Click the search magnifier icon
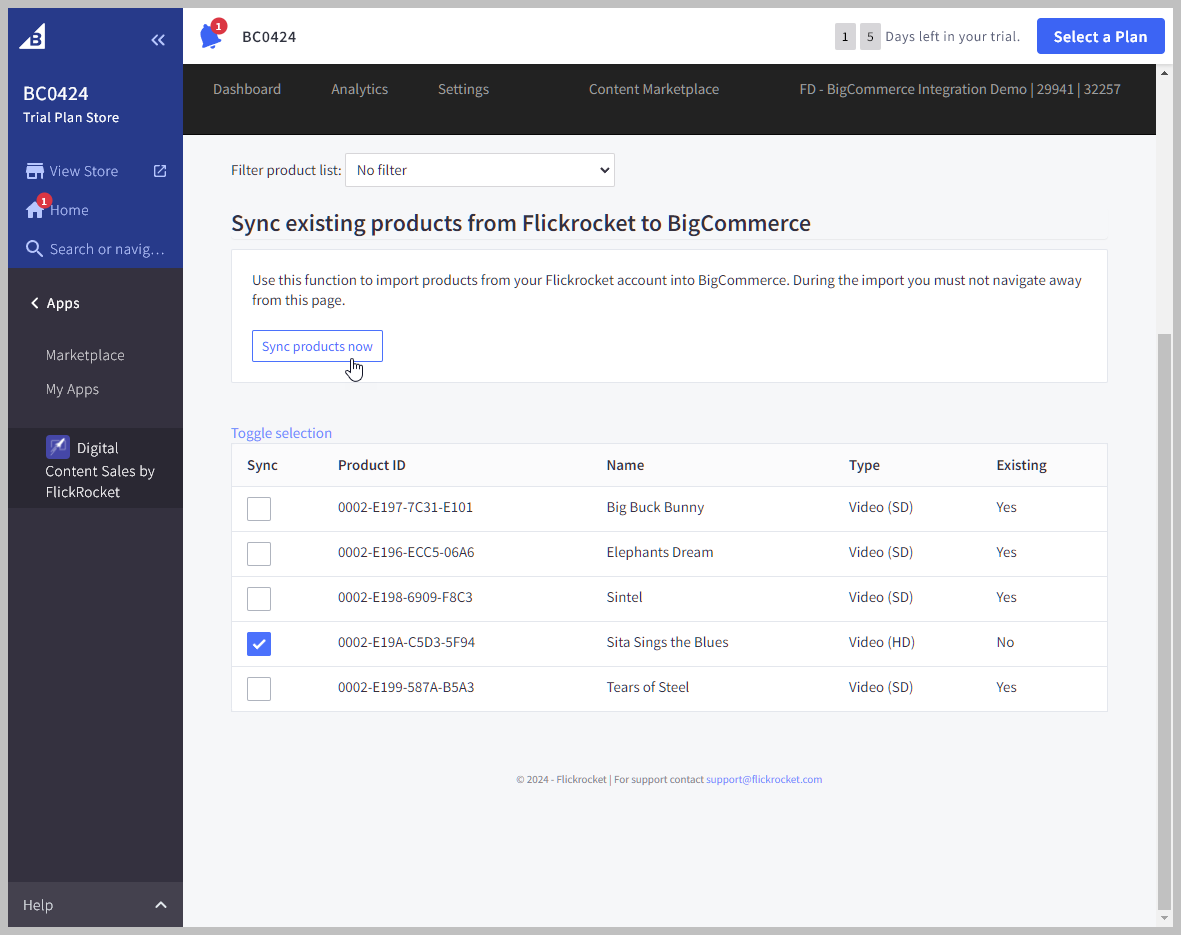The height and width of the screenshot is (935, 1181). point(35,249)
